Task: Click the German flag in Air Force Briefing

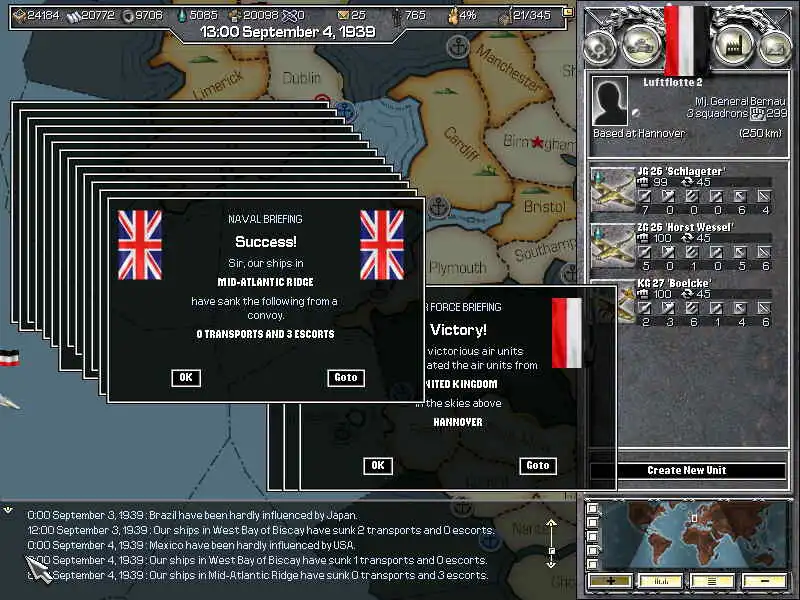Action: tap(566, 333)
